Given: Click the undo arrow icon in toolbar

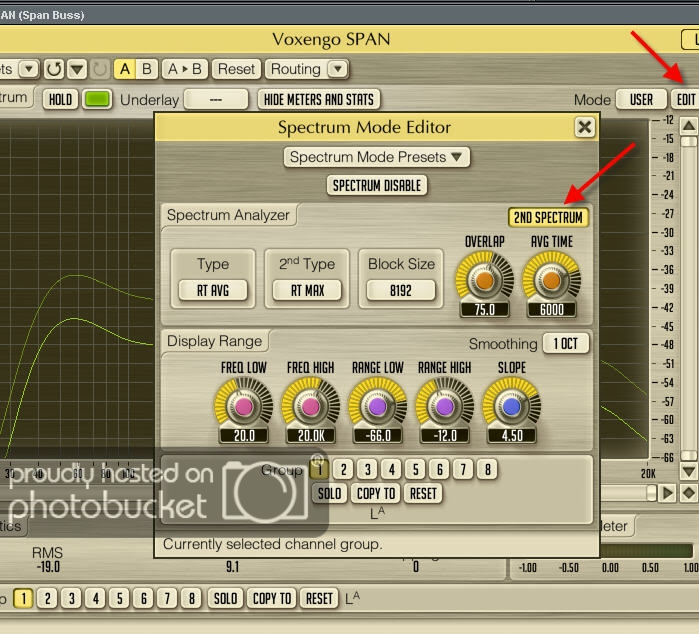Looking at the screenshot, I should (x=54, y=70).
